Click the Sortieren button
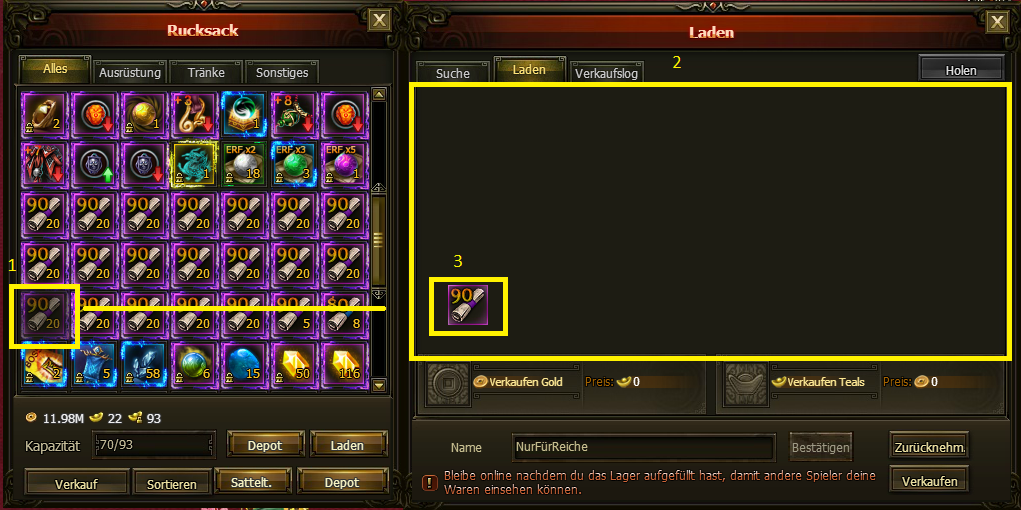This screenshot has width=1021, height=510. click(x=173, y=483)
